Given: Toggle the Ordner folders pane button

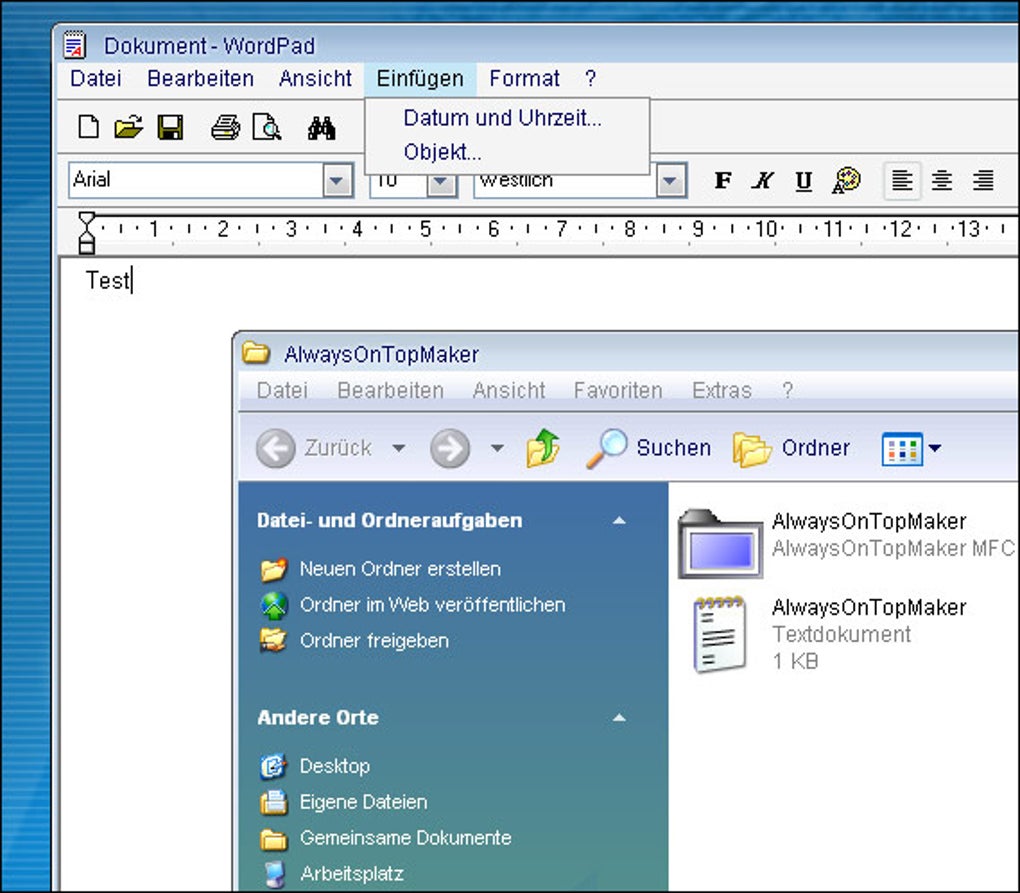Looking at the screenshot, I should coord(791,448).
